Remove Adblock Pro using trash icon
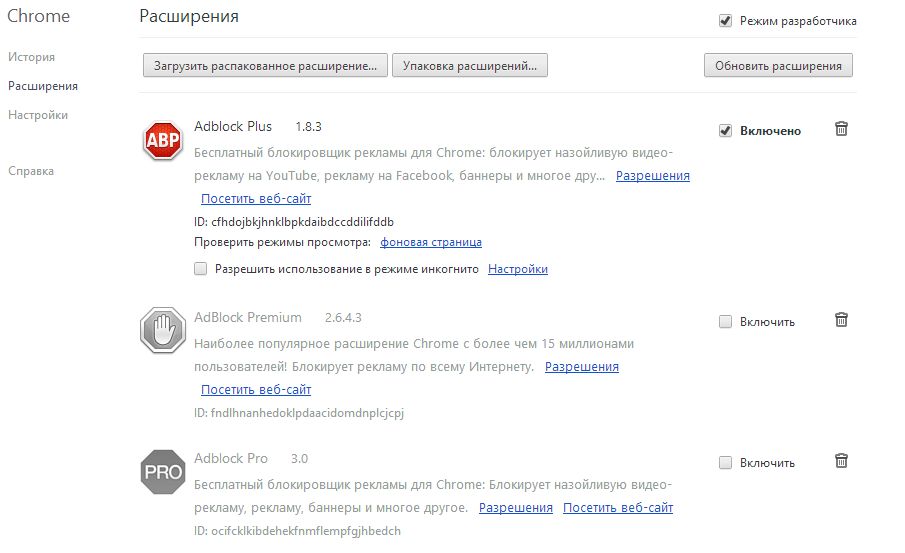The image size is (905, 553). tap(841, 461)
